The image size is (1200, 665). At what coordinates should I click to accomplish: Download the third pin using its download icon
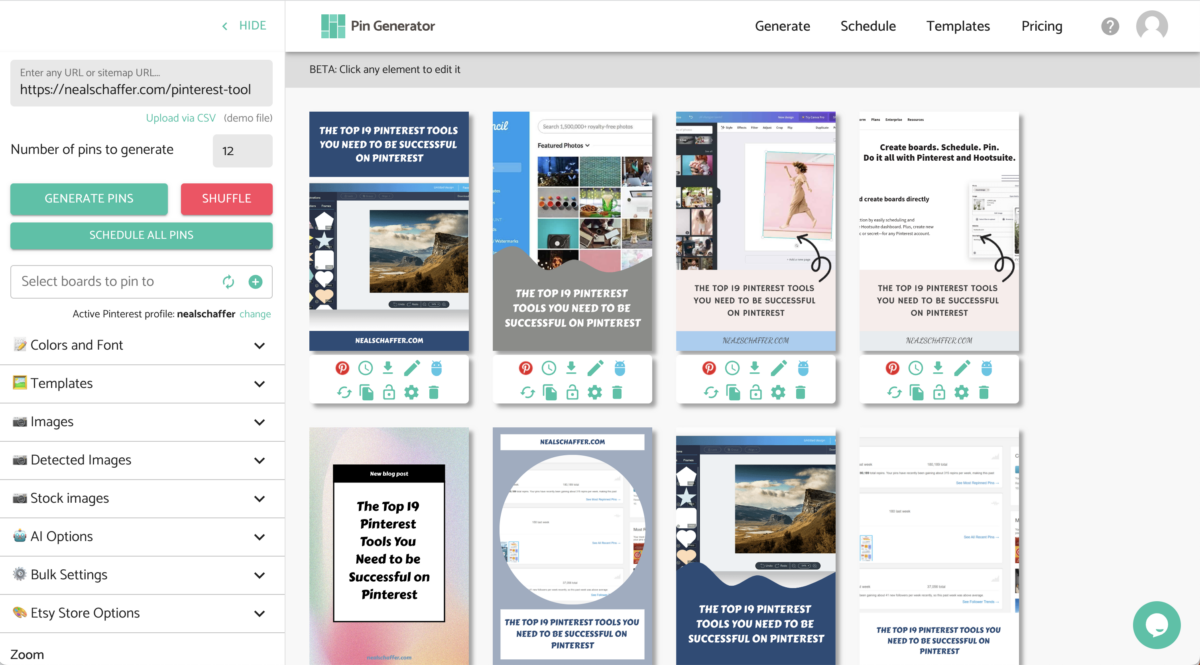click(x=755, y=368)
